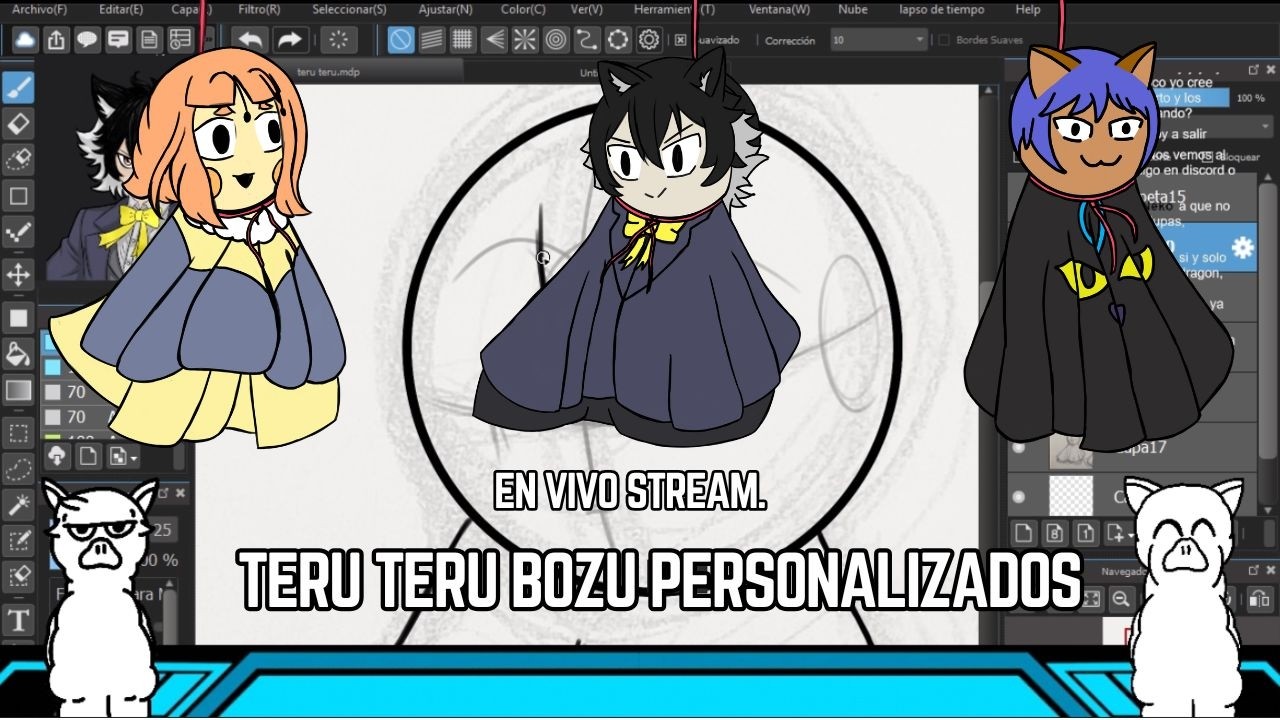Toggle visibility of the capa17 layer
Screen dimensions: 1280x720
pyautogui.click(x=1019, y=448)
